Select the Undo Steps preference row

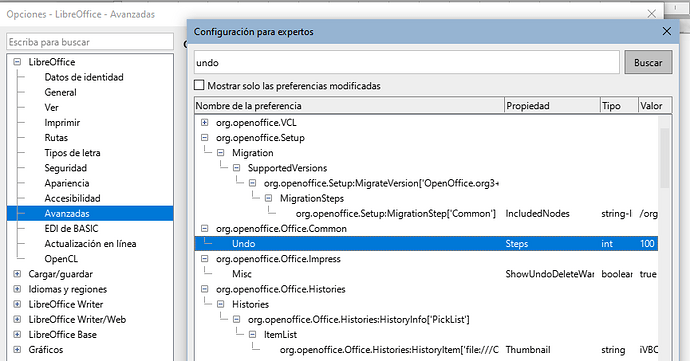click(x=426, y=243)
